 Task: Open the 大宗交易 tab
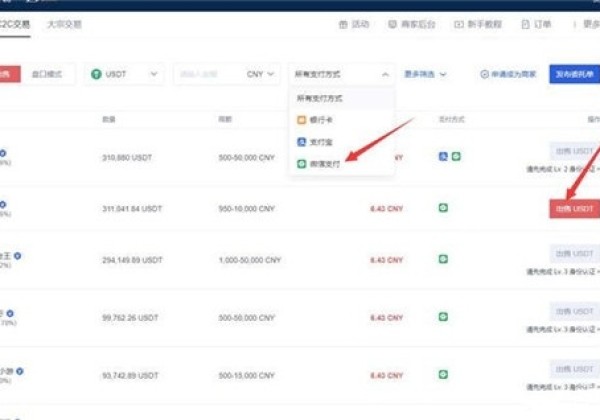(x=64, y=24)
